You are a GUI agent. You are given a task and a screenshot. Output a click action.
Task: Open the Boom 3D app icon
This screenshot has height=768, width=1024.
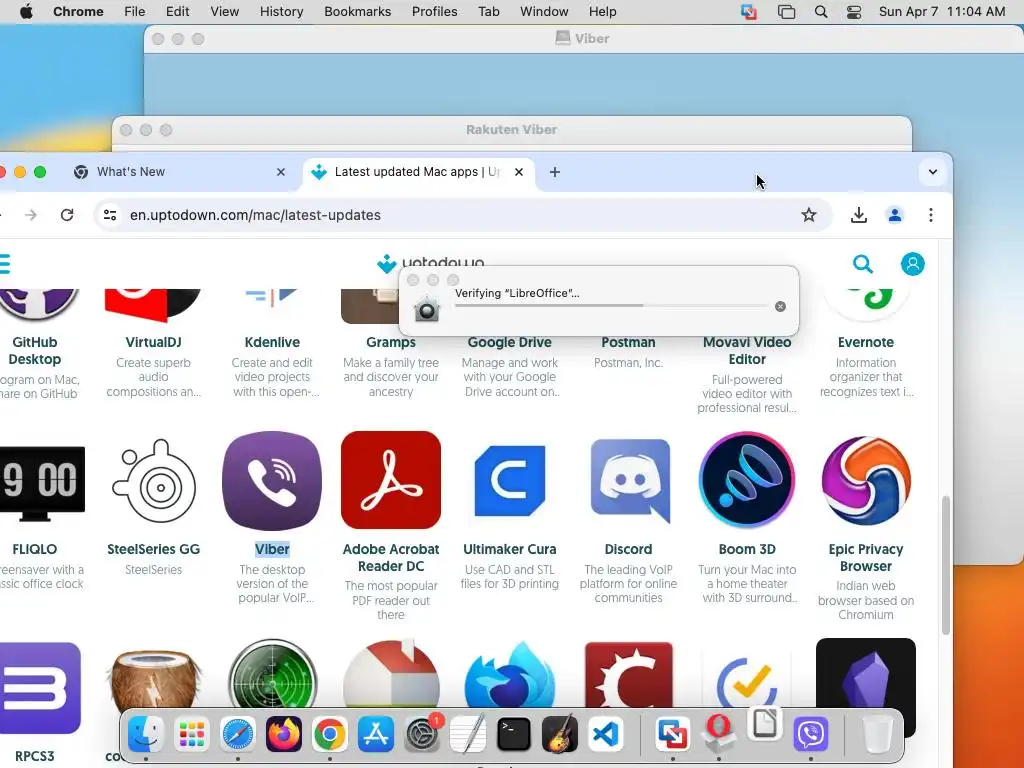click(x=747, y=480)
